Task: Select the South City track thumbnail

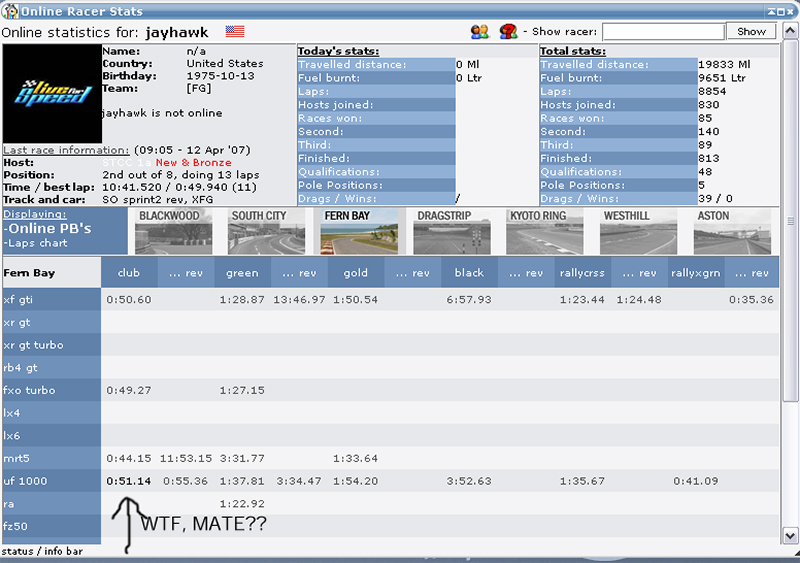Action: click(266, 231)
